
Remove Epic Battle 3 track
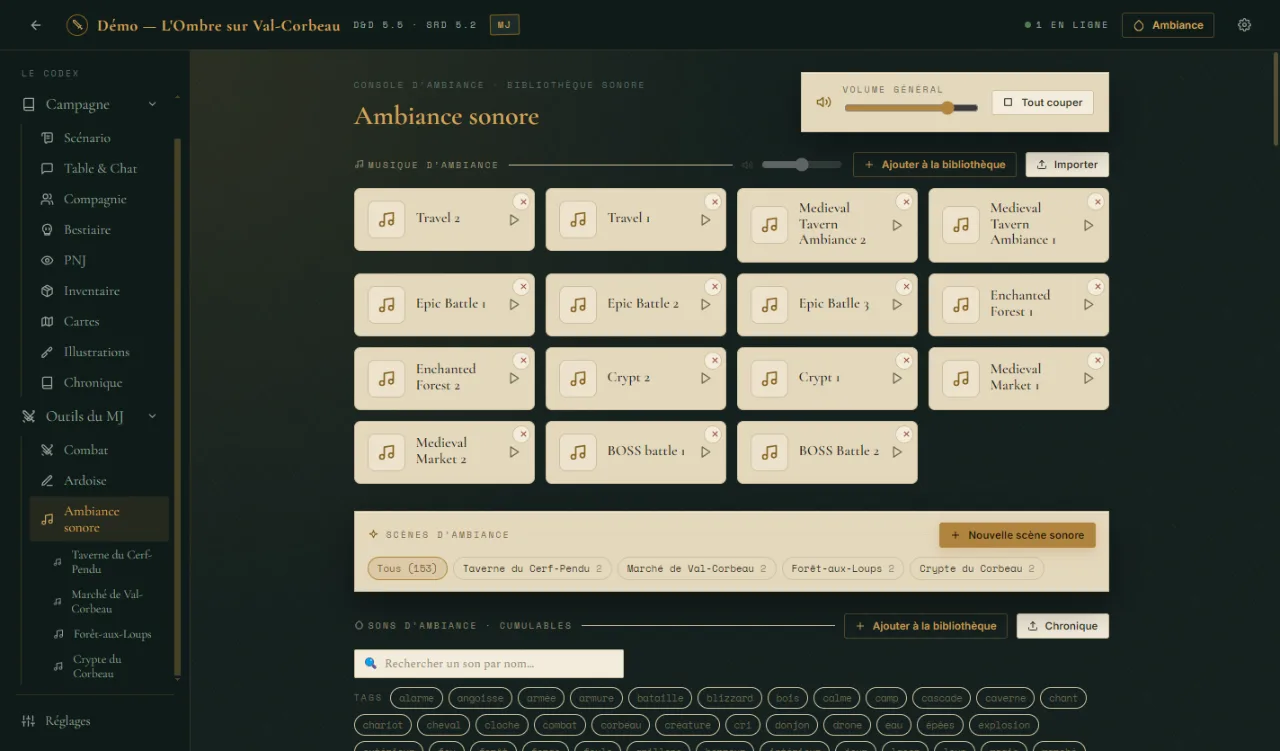[905, 287]
